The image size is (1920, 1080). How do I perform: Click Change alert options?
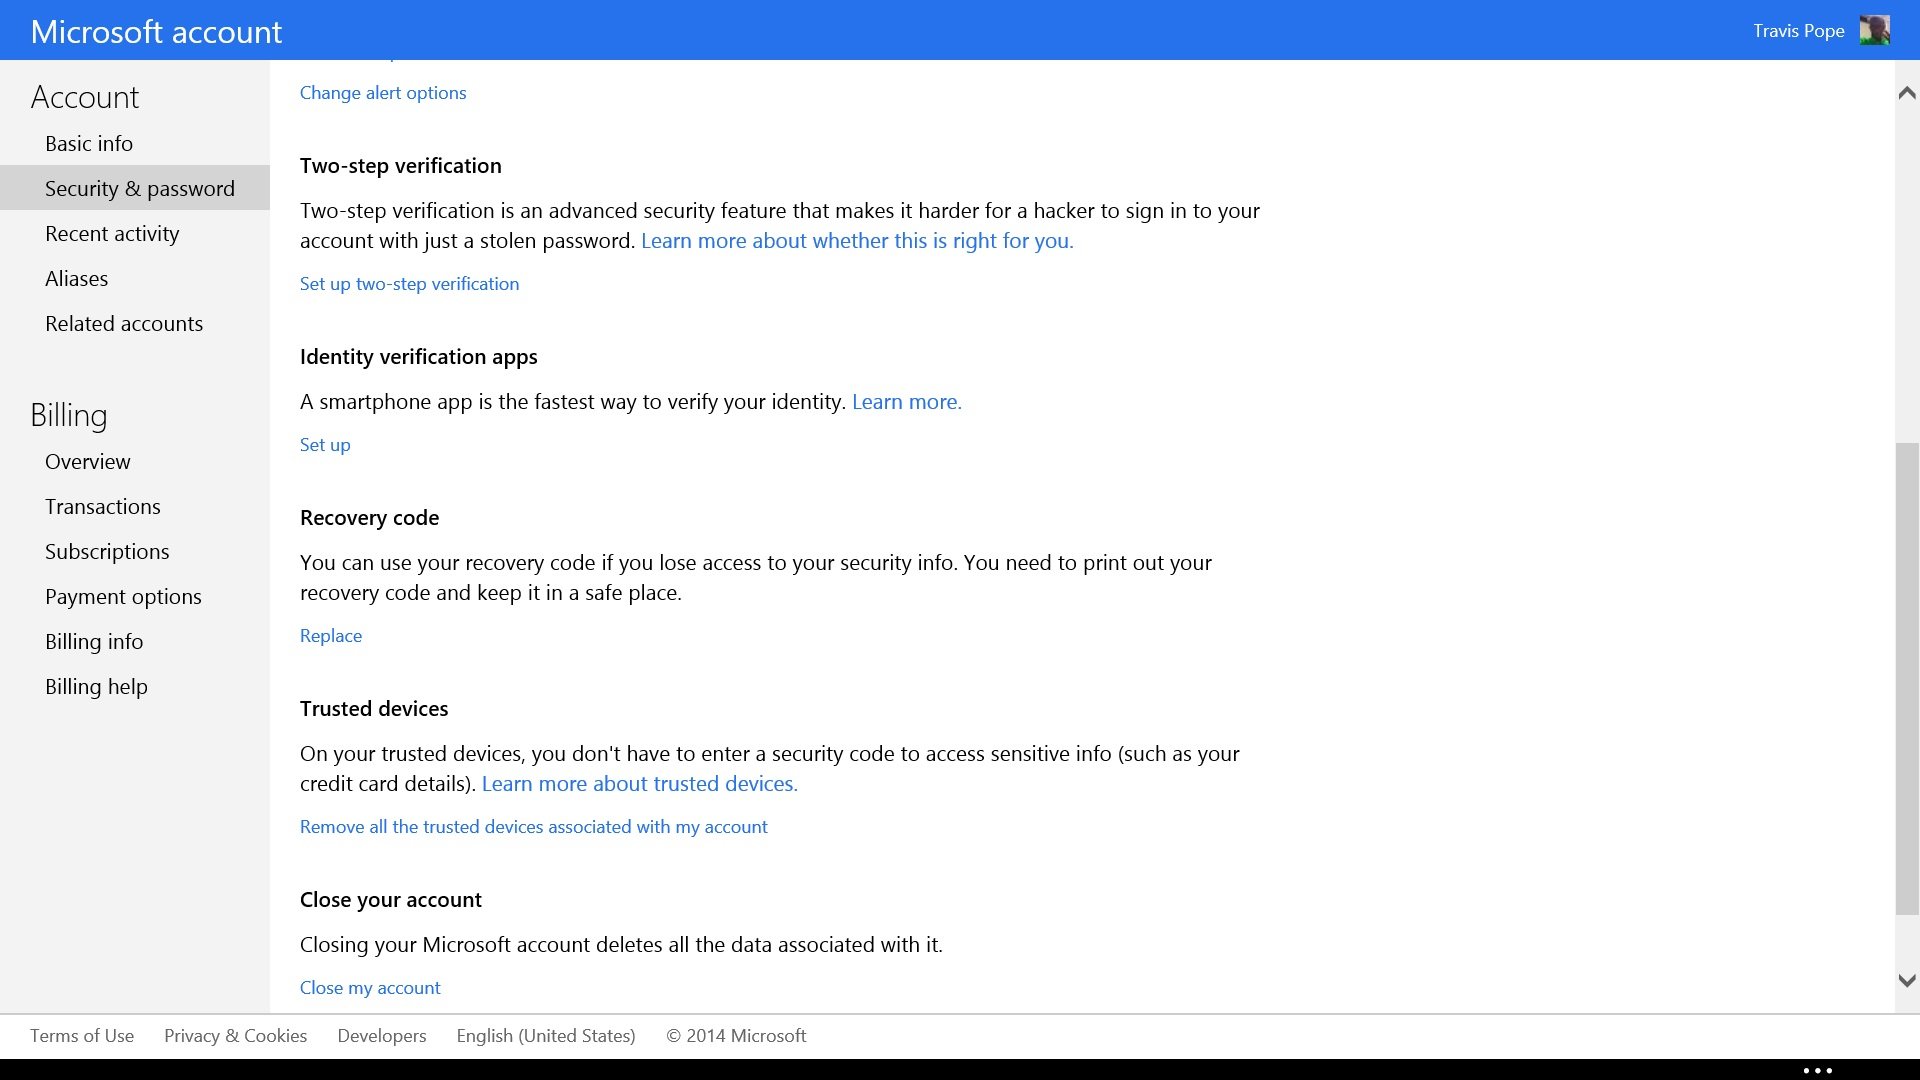pos(382,92)
